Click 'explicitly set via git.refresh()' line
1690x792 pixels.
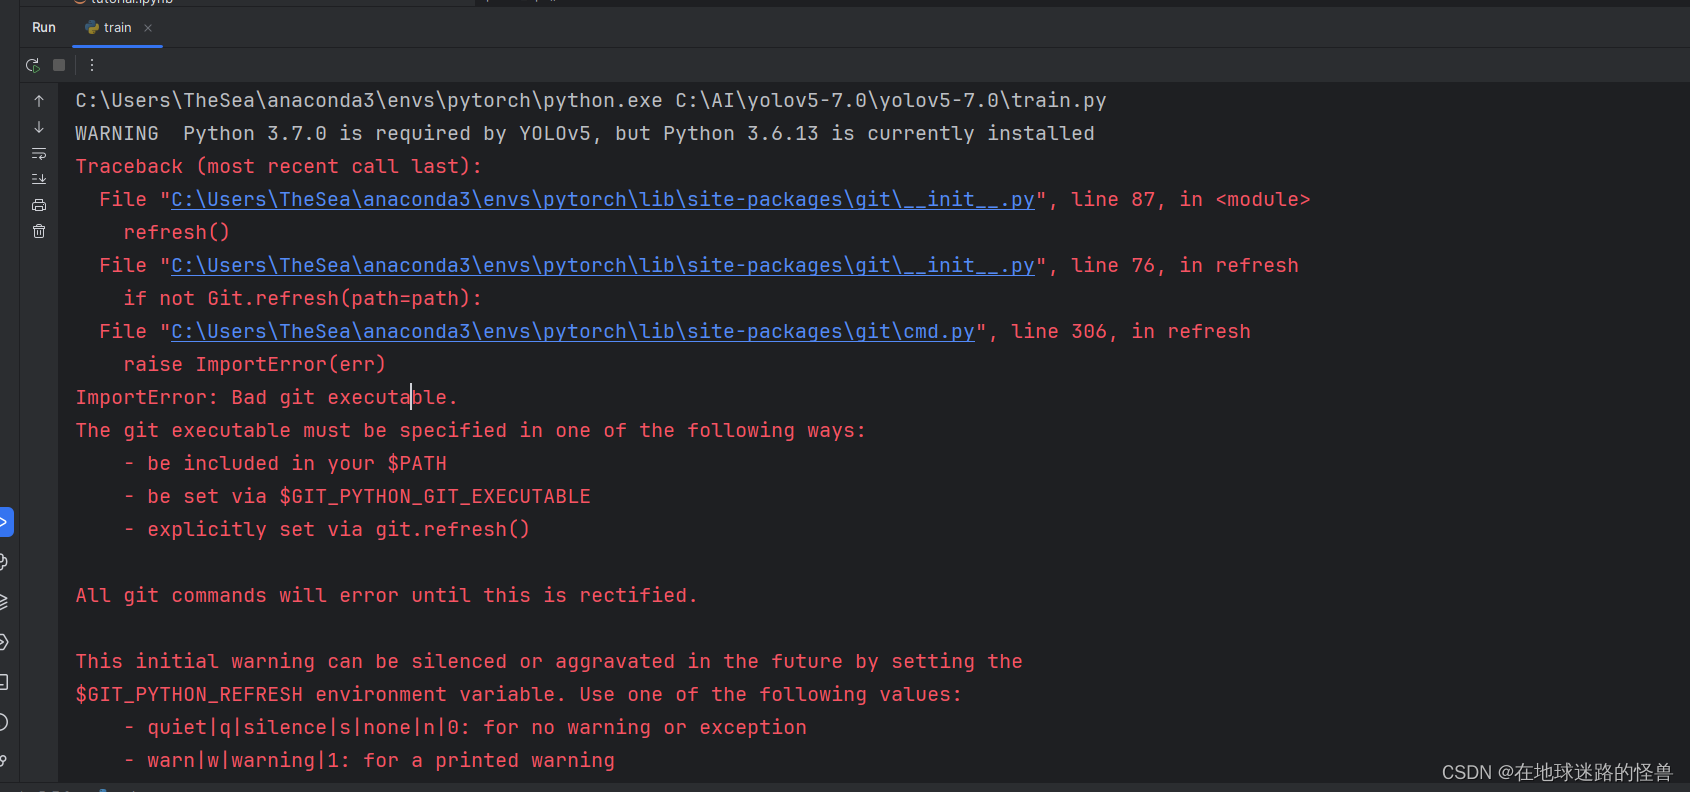click(x=327, y=530)
